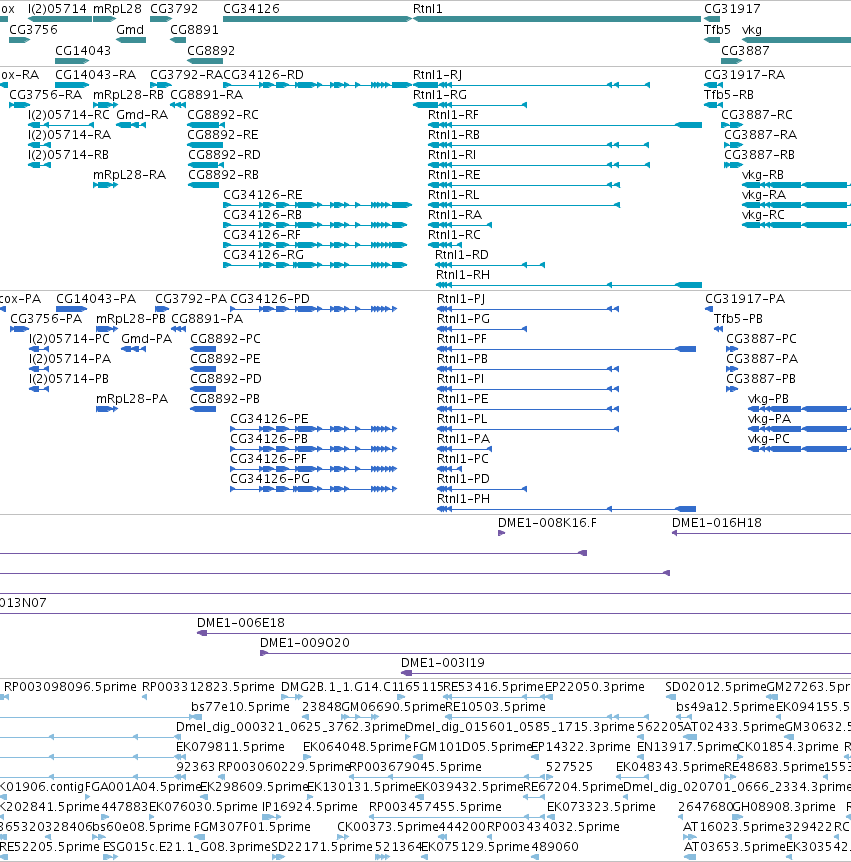
Task: Click the Tfb5 gene label
Action: (717, 30)
